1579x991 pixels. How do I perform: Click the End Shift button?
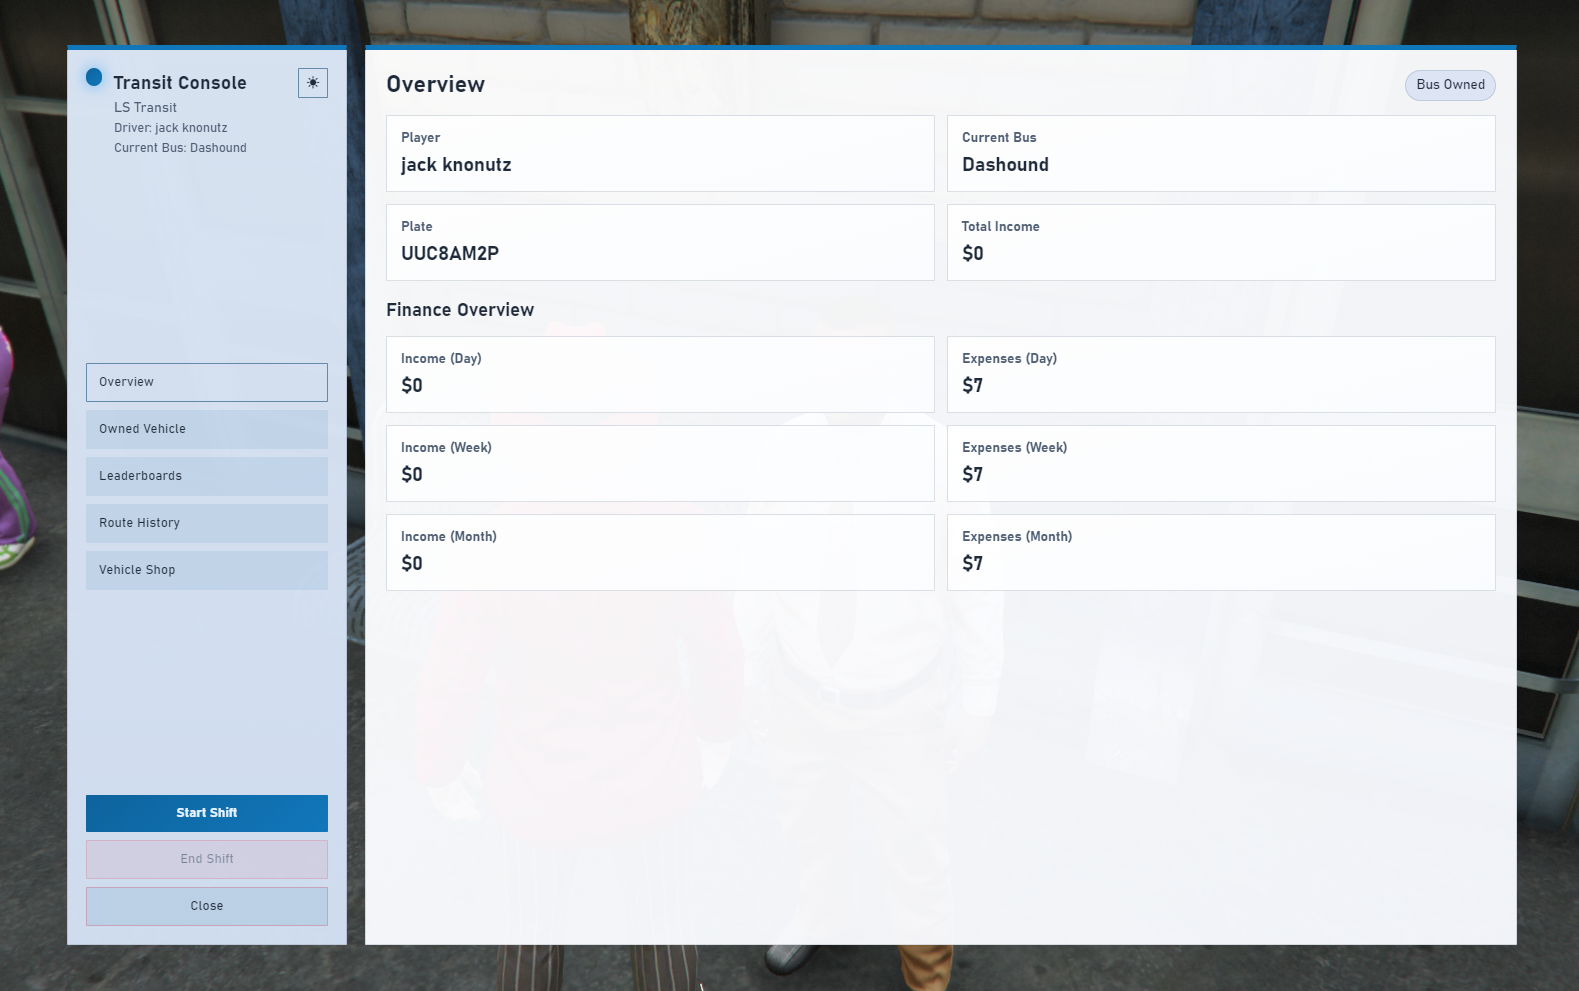click(207, 859)
